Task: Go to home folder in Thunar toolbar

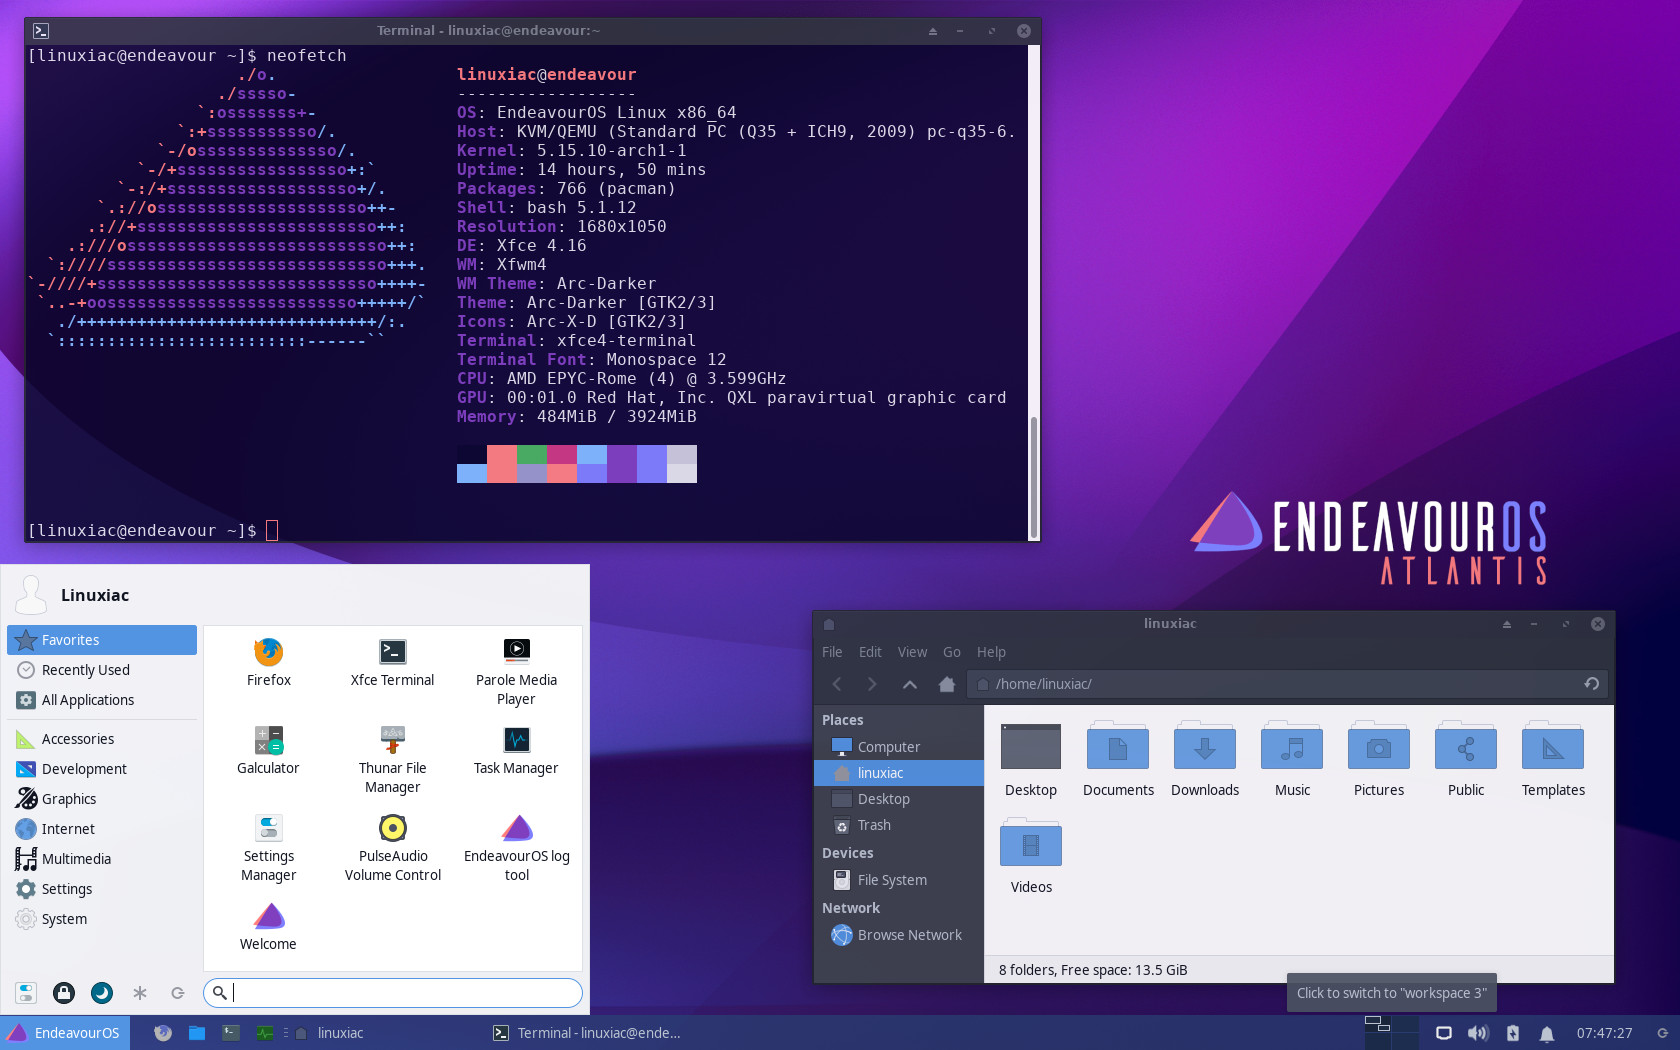Action: 947,684
